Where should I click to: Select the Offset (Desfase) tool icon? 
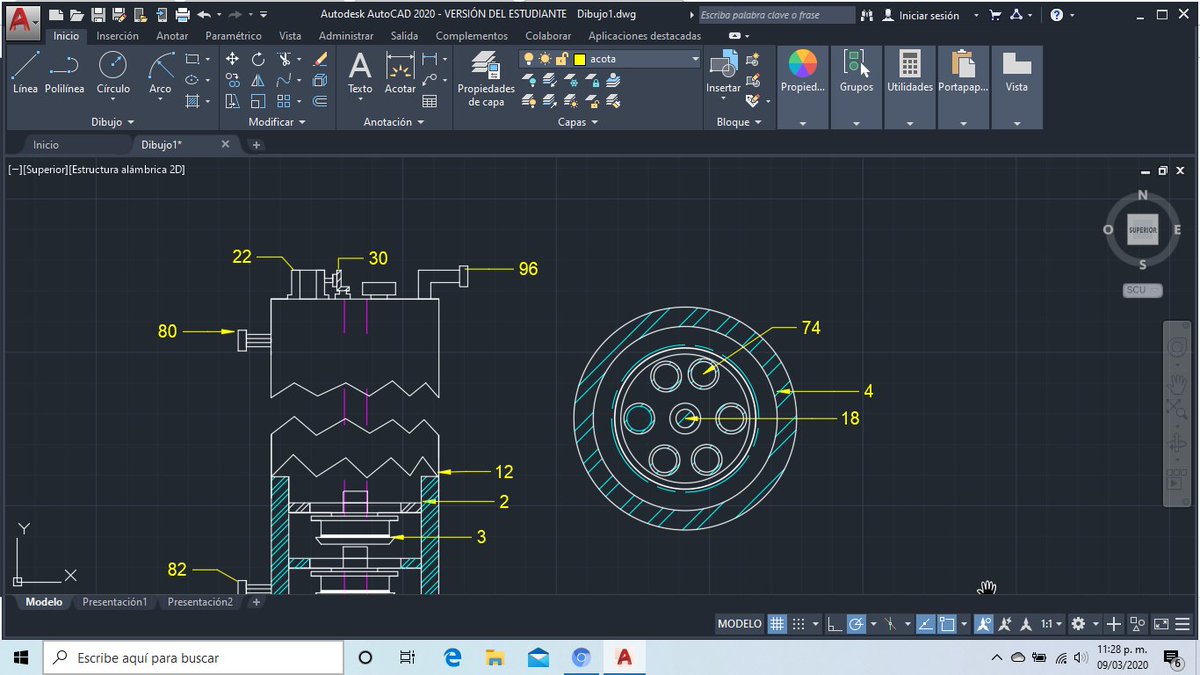pyautogui.click(x=320, y=101)
